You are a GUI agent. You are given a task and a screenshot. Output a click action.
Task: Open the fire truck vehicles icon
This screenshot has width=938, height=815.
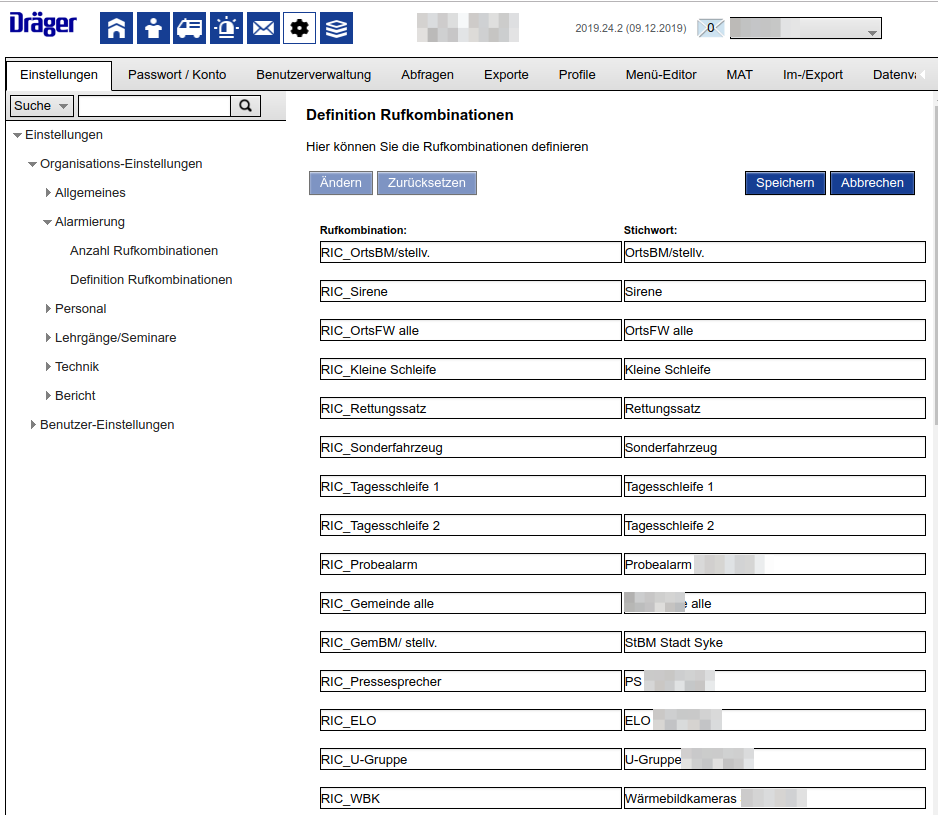point(189,28)
